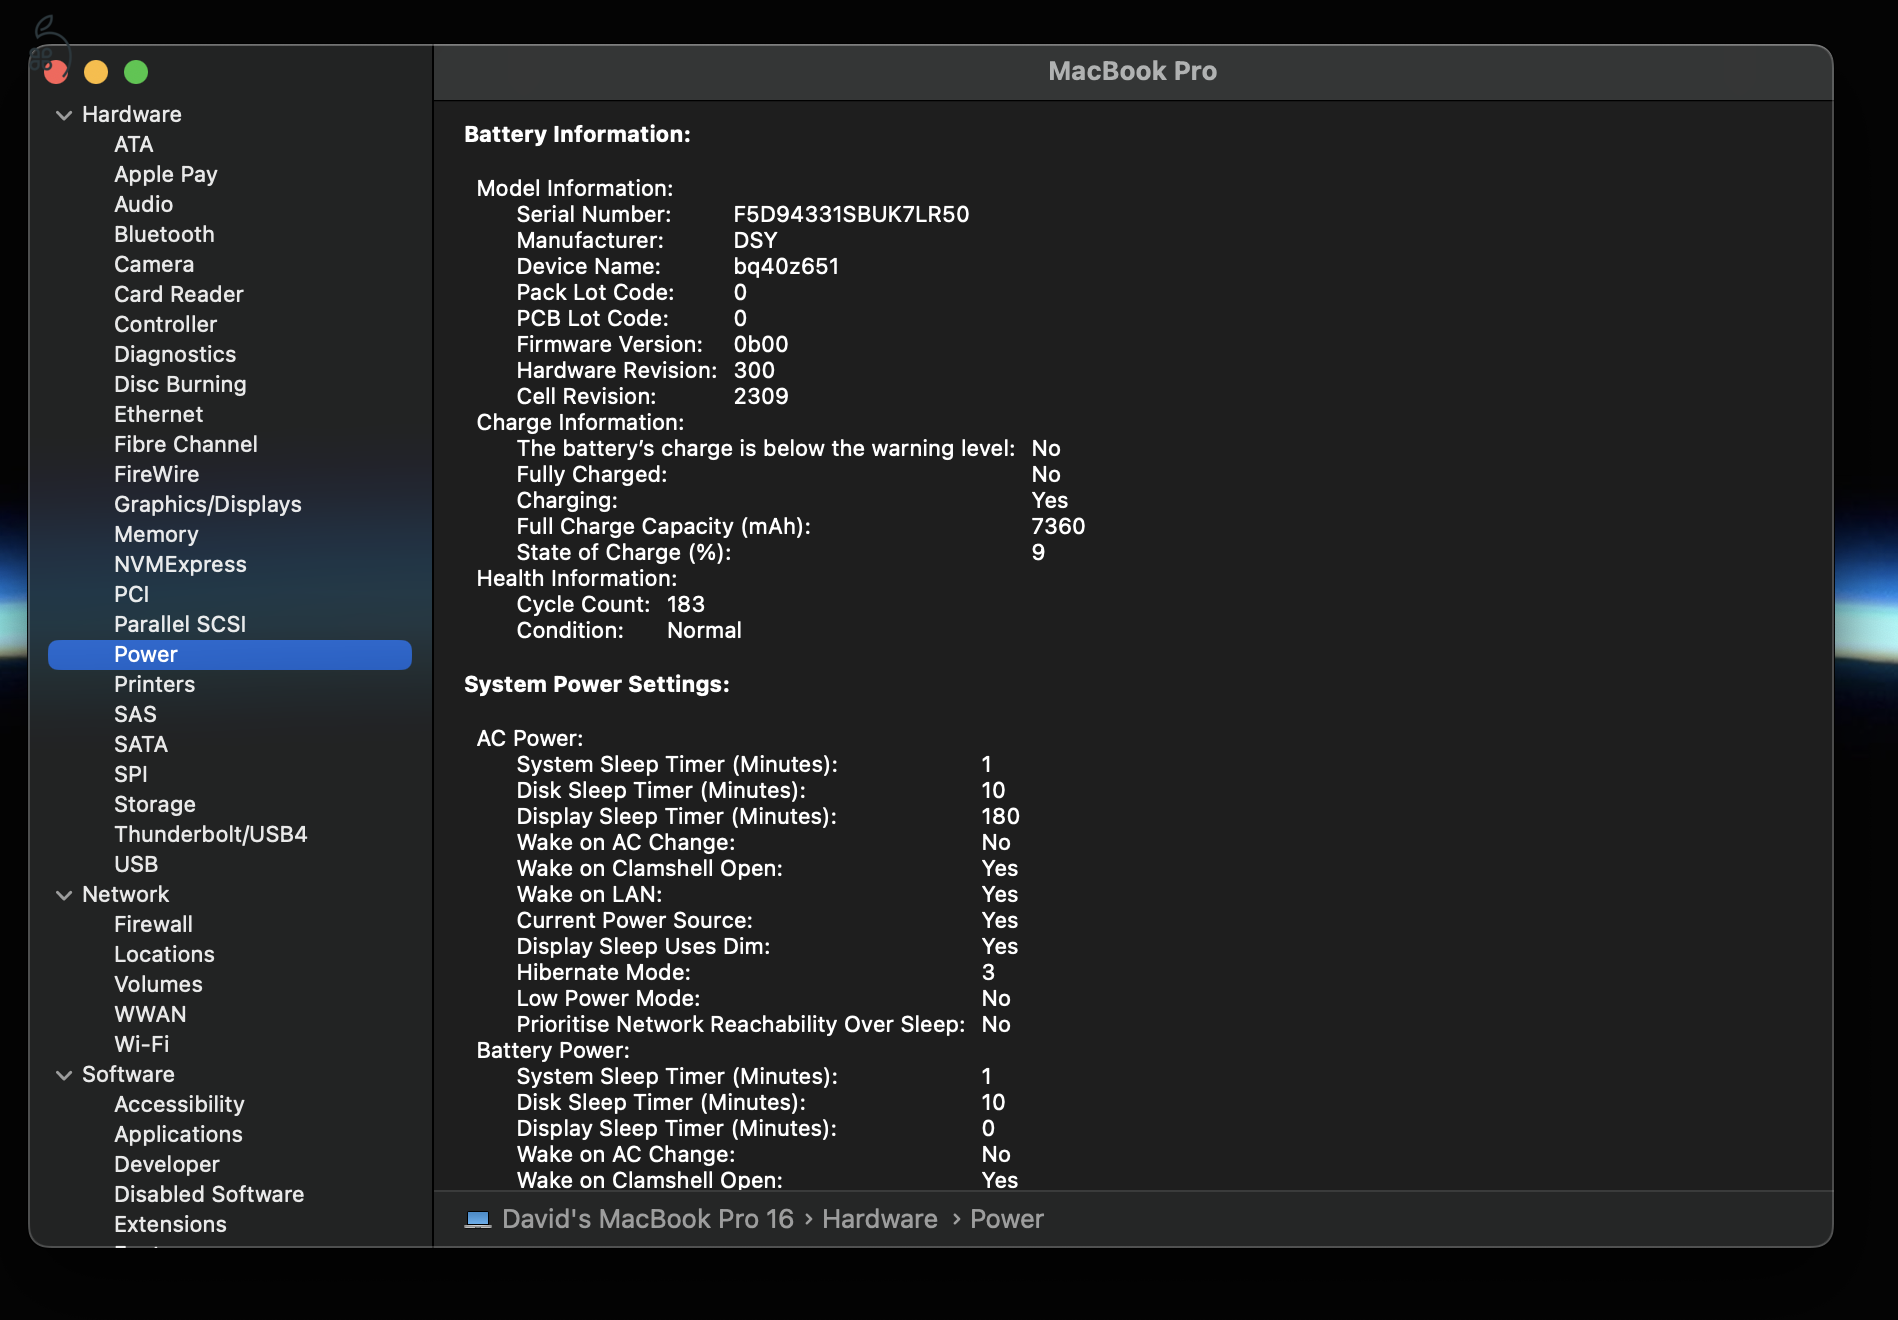Select Volumes under Network
This screenshot has height=1320, width=1898.
[x=158, y=984]
